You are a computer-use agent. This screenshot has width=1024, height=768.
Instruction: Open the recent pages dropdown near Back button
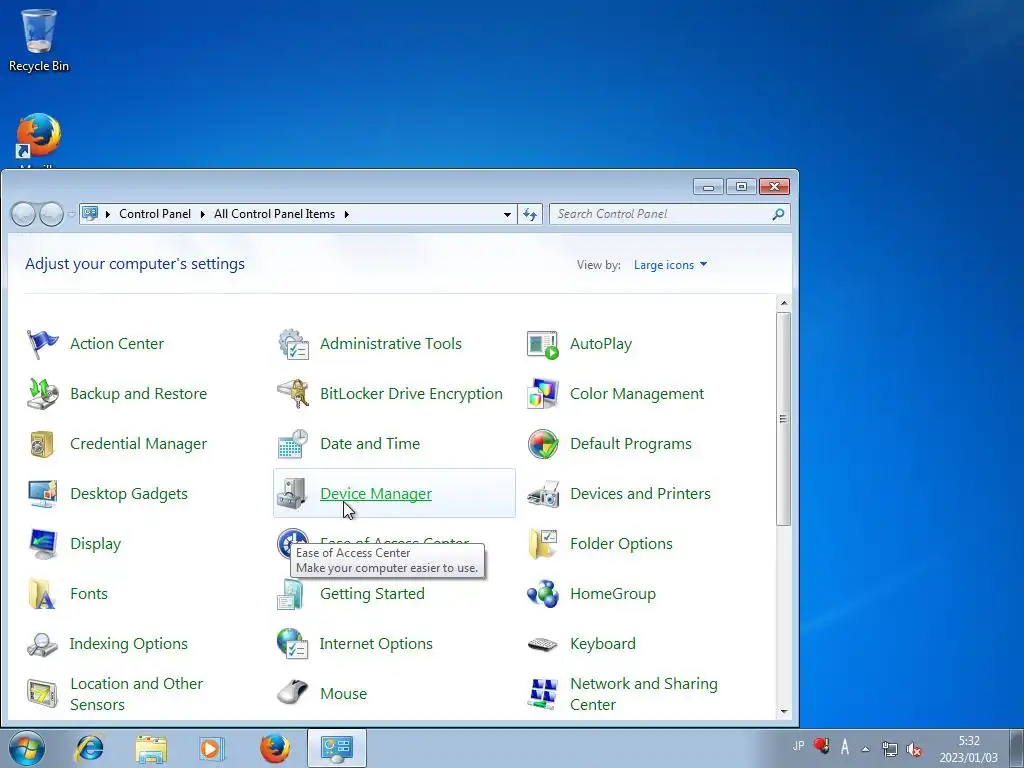[x=72, y=214]
